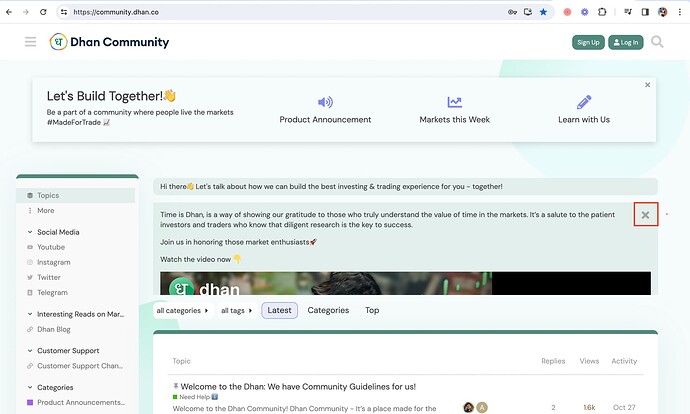Click the Learn with Us pencil icon
This screenshot has width=690, height=414.
click(x=584, y=102)
